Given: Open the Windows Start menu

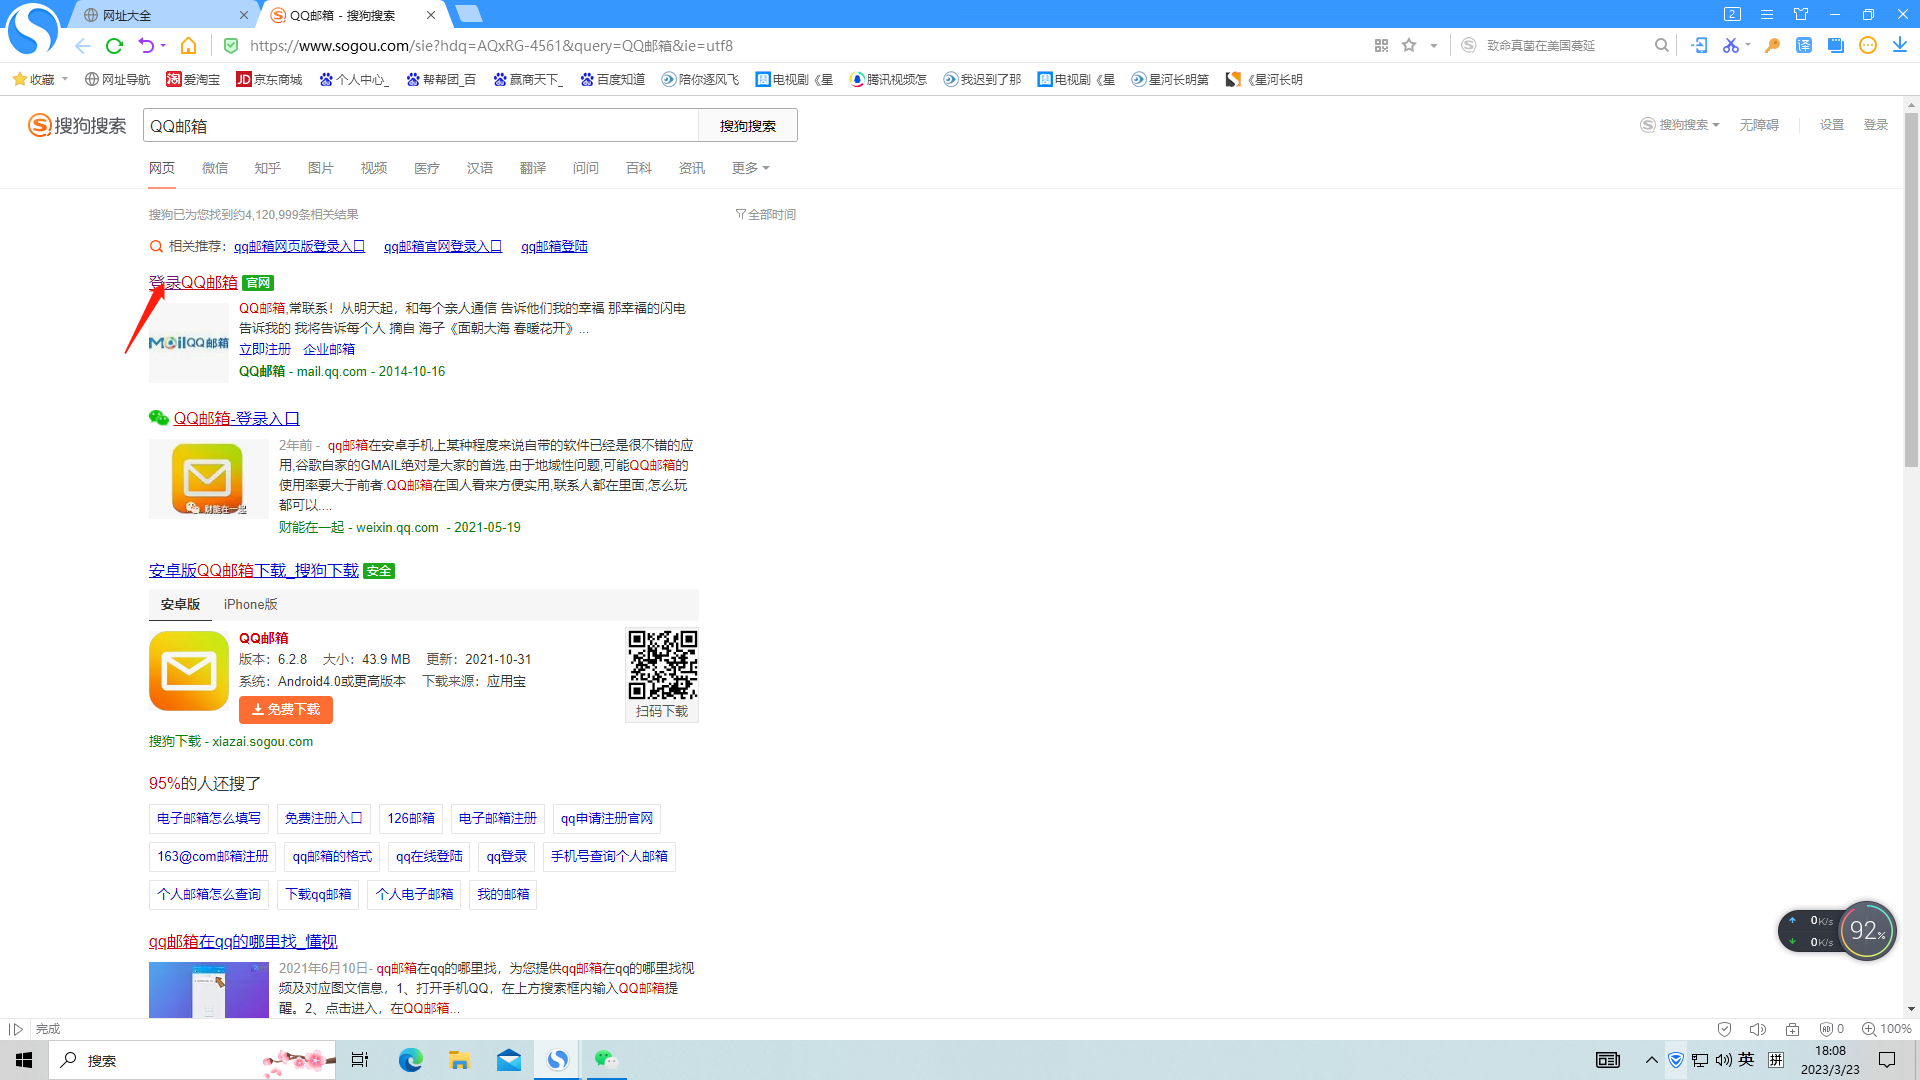Looking at the screenshot, I should point(24,1060).
